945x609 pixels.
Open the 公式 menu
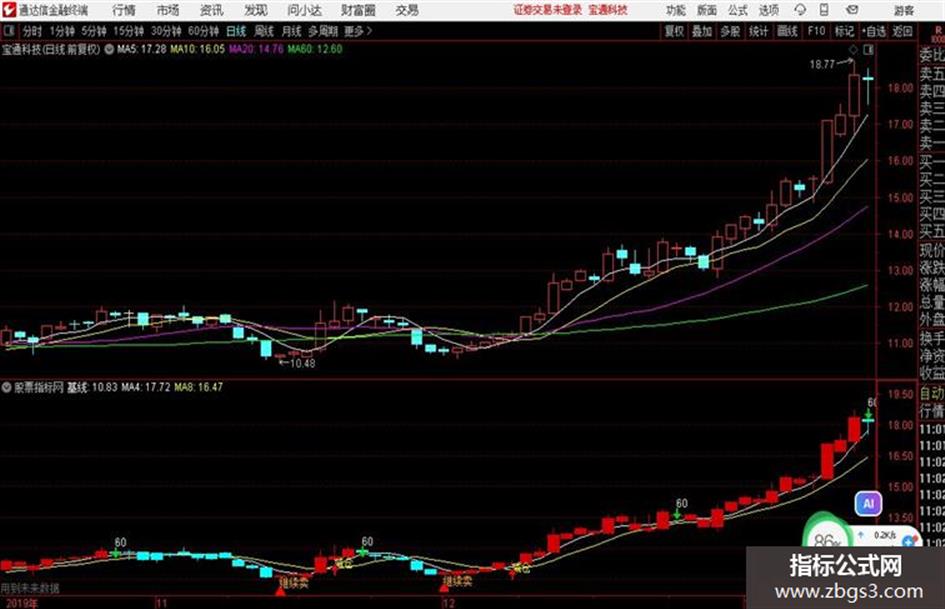pyautogui.click(x=738, y=10)
